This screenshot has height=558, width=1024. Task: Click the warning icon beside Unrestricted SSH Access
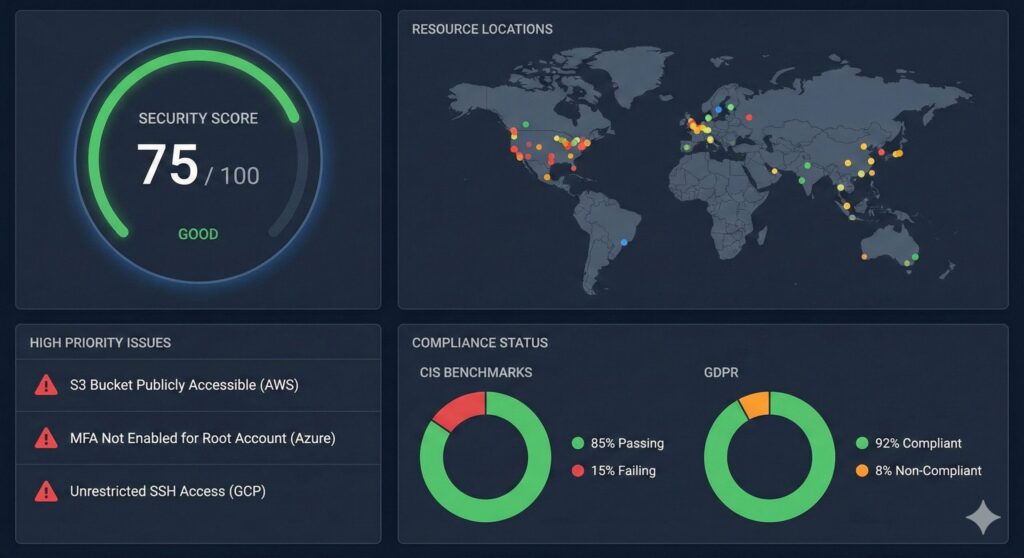coord(46,491)
